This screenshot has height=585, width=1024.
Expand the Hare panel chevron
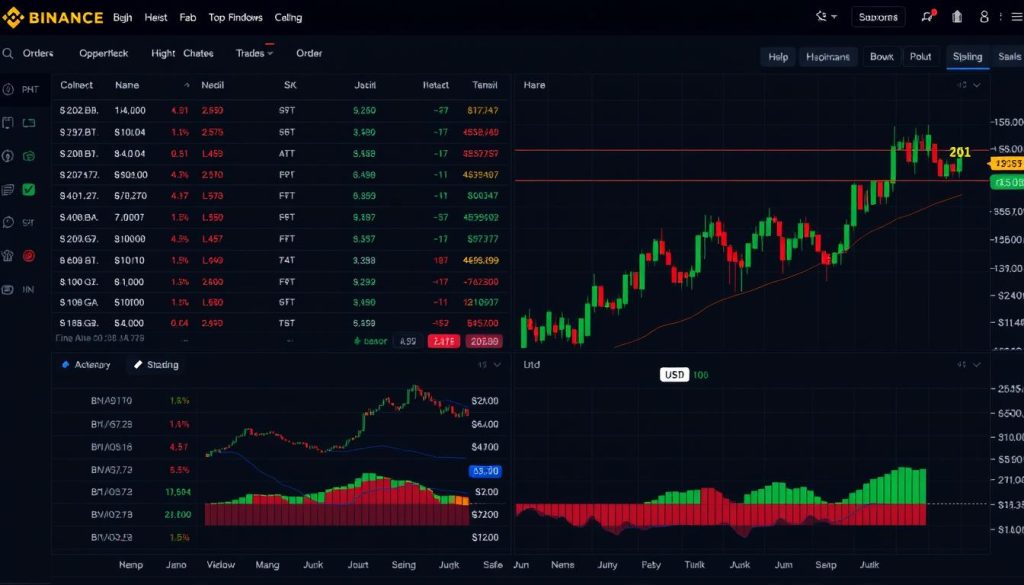point(976,85)
